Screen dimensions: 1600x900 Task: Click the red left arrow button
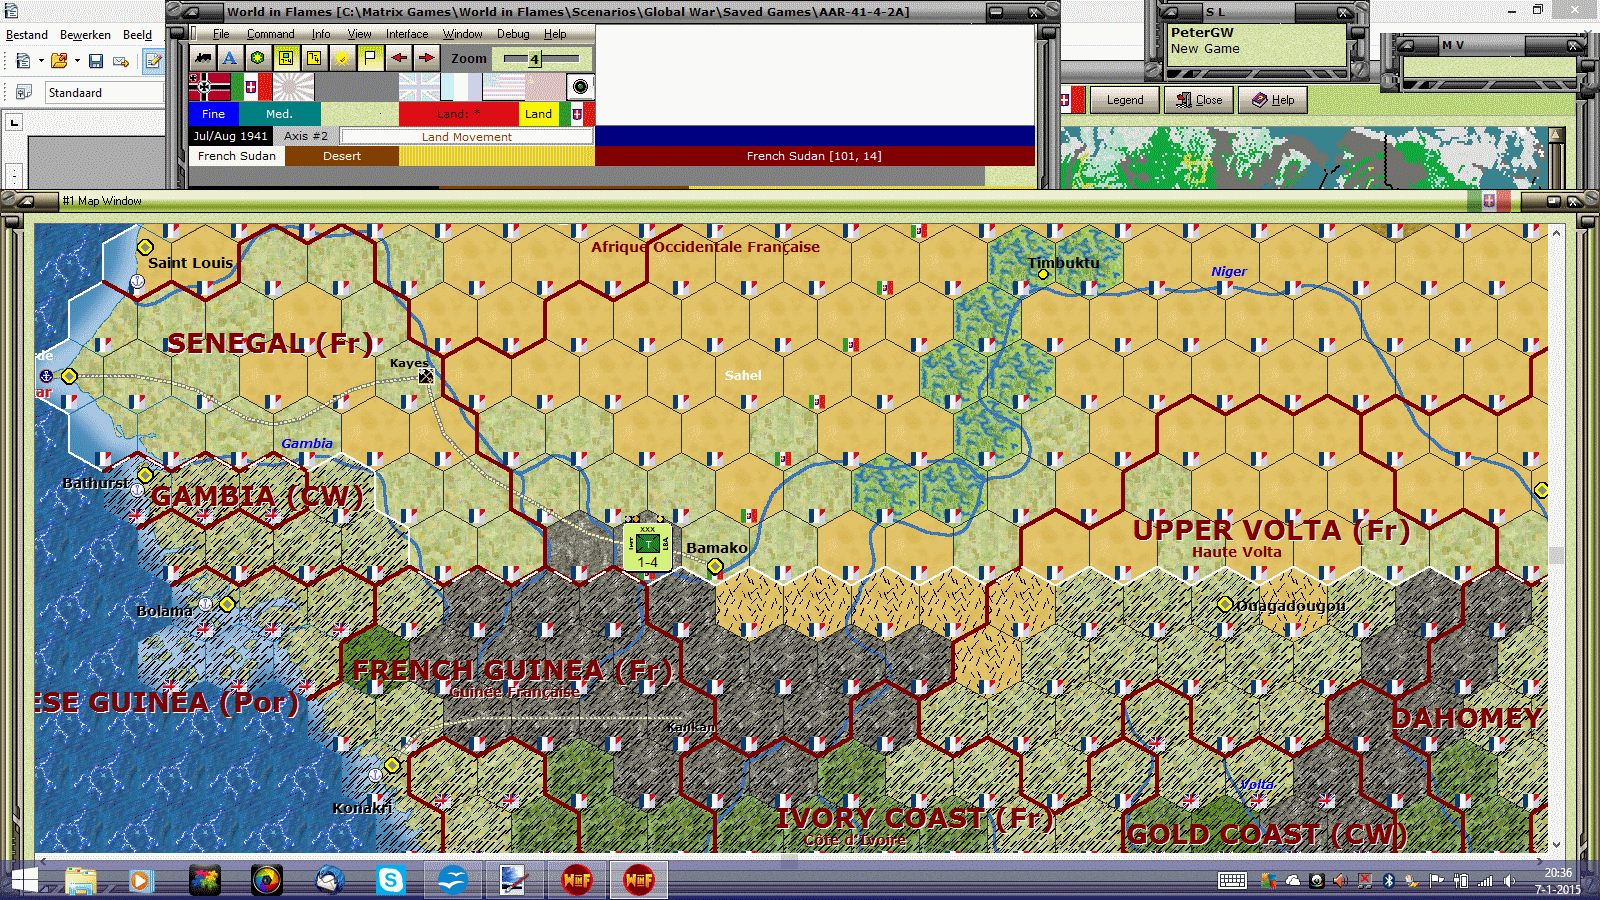398,58
